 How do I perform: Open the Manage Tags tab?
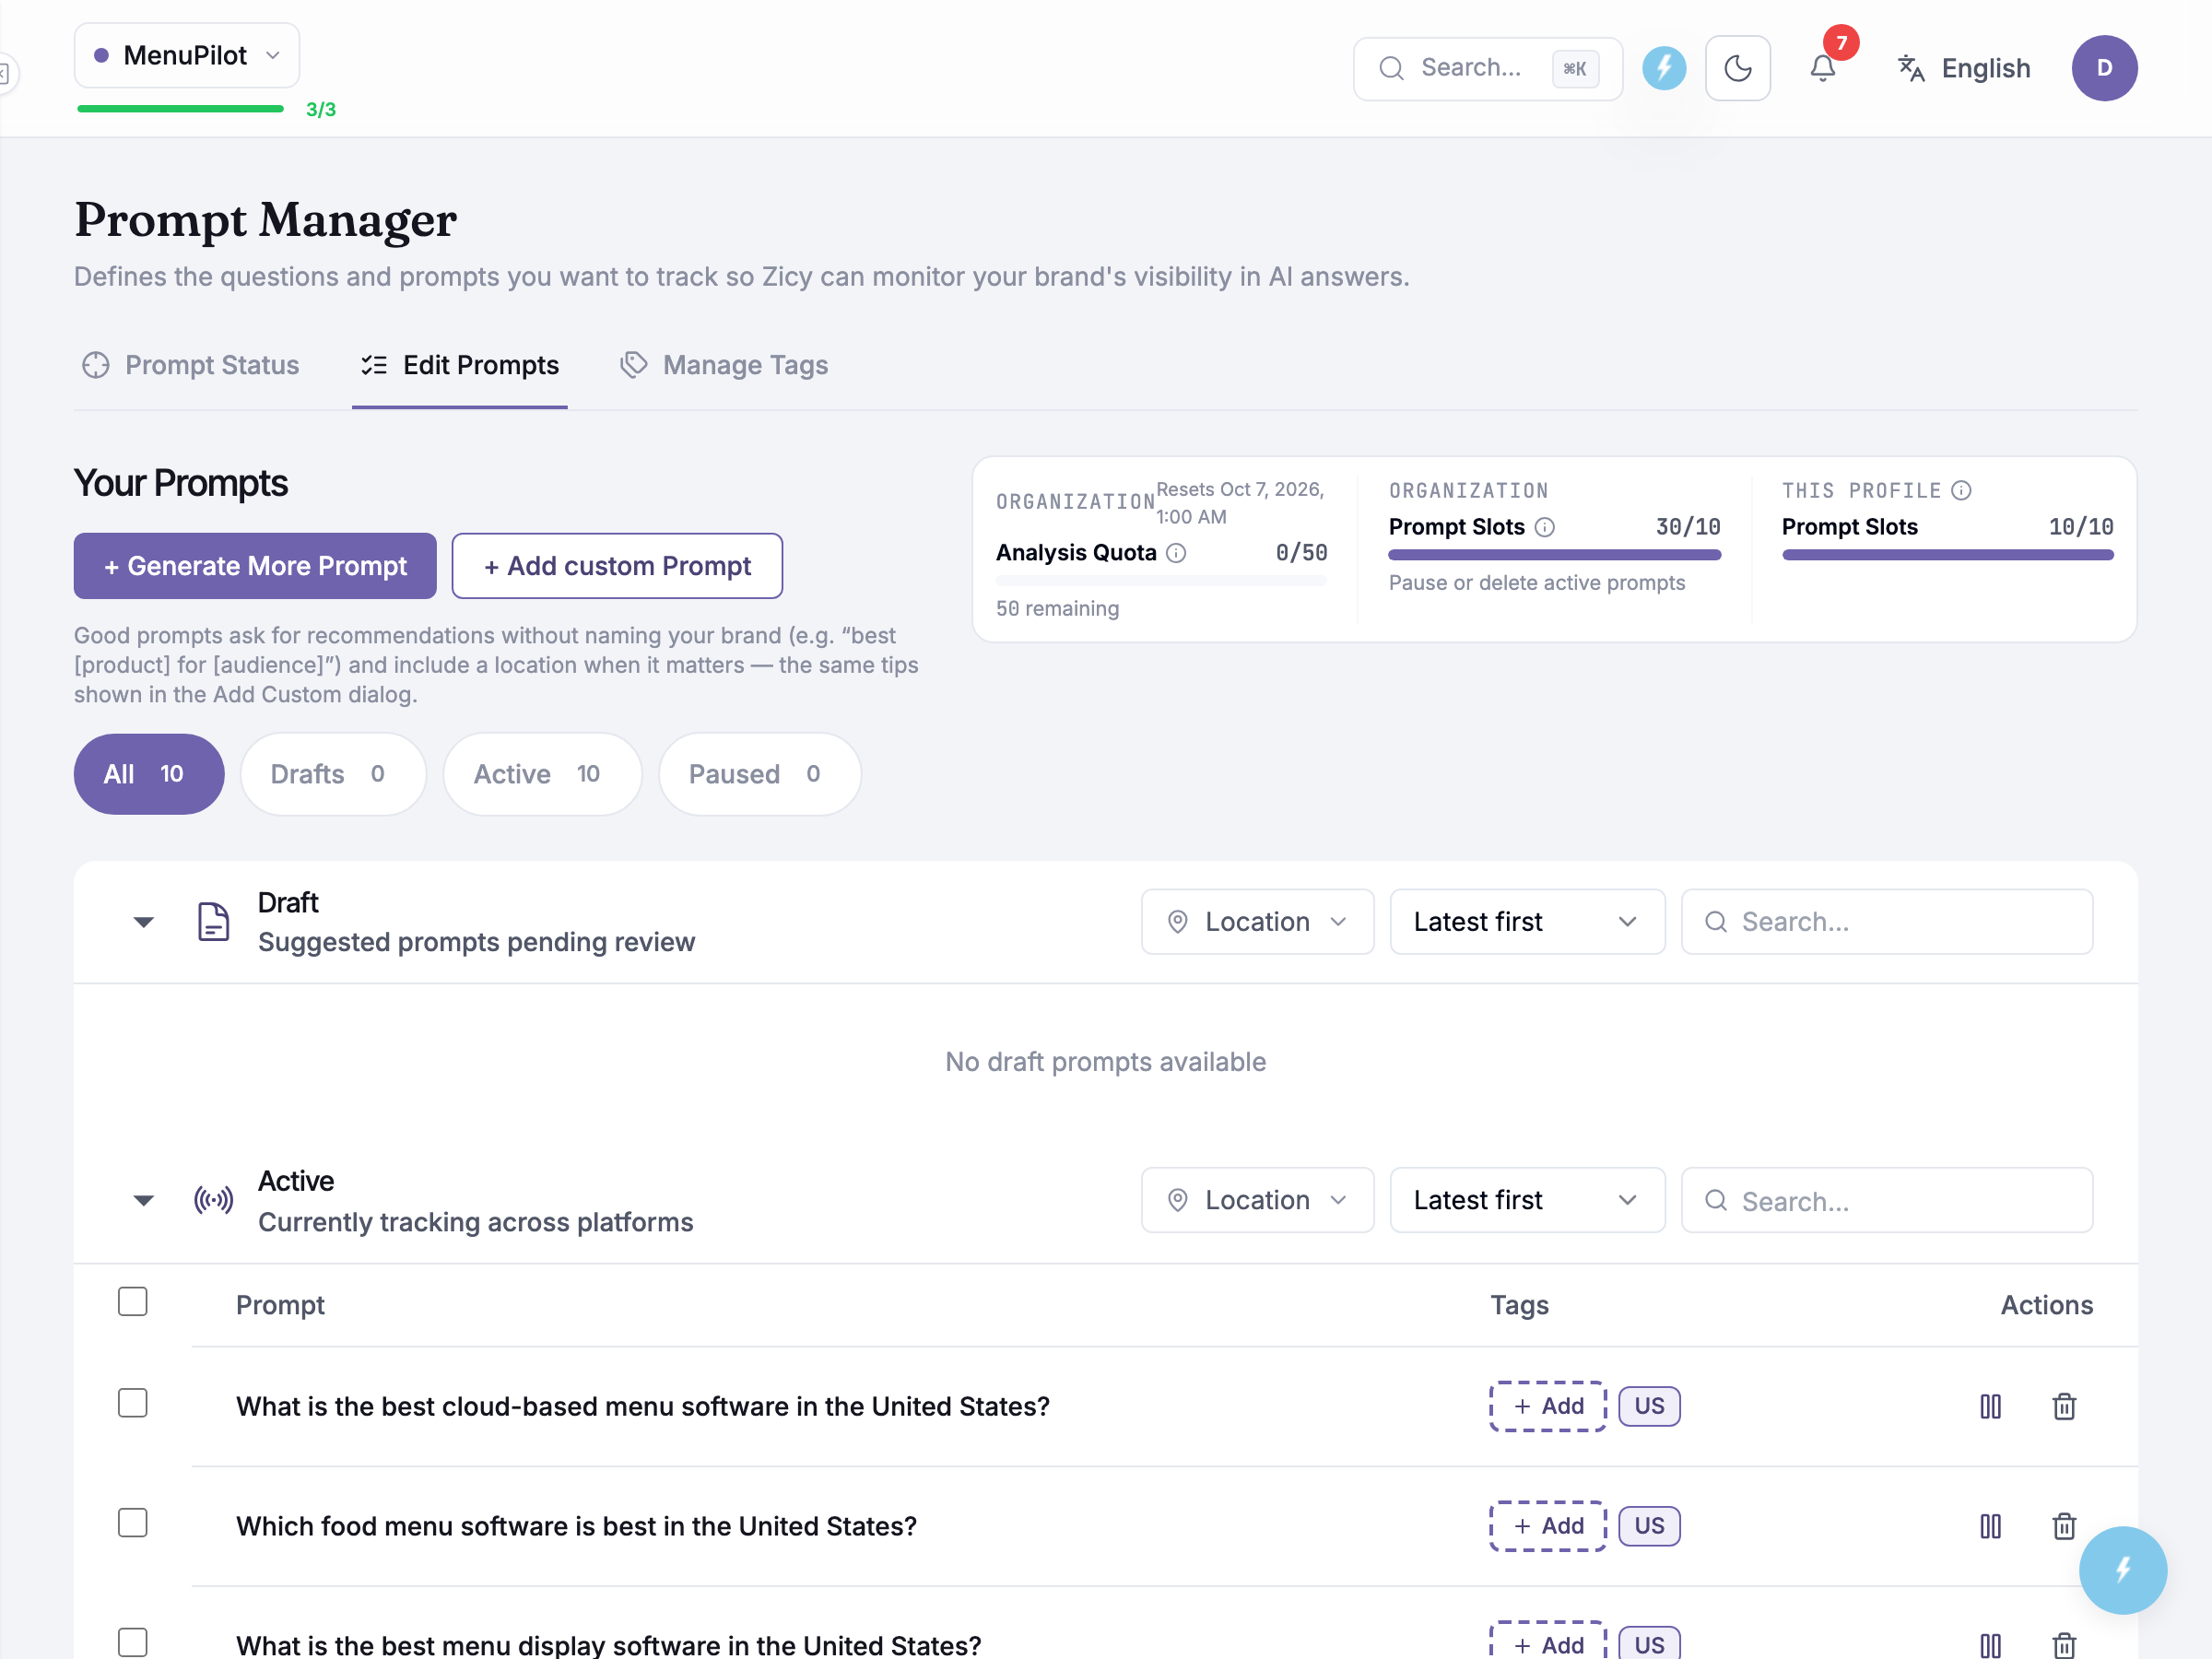pyautogui.click(x=724, y=365)
